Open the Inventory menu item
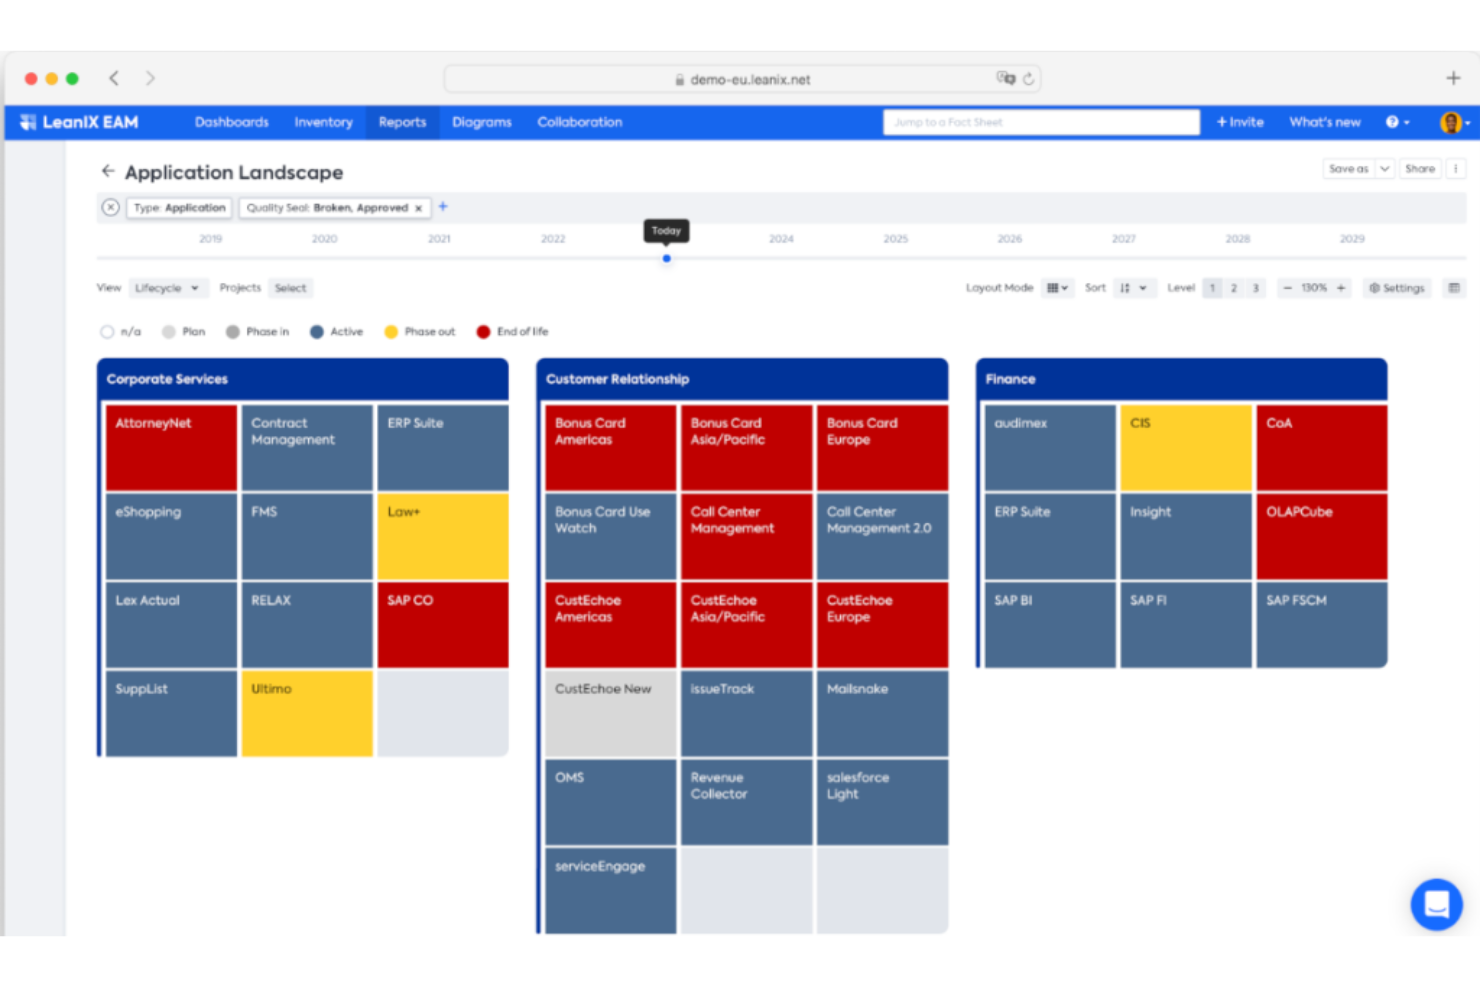 point(323,122)
